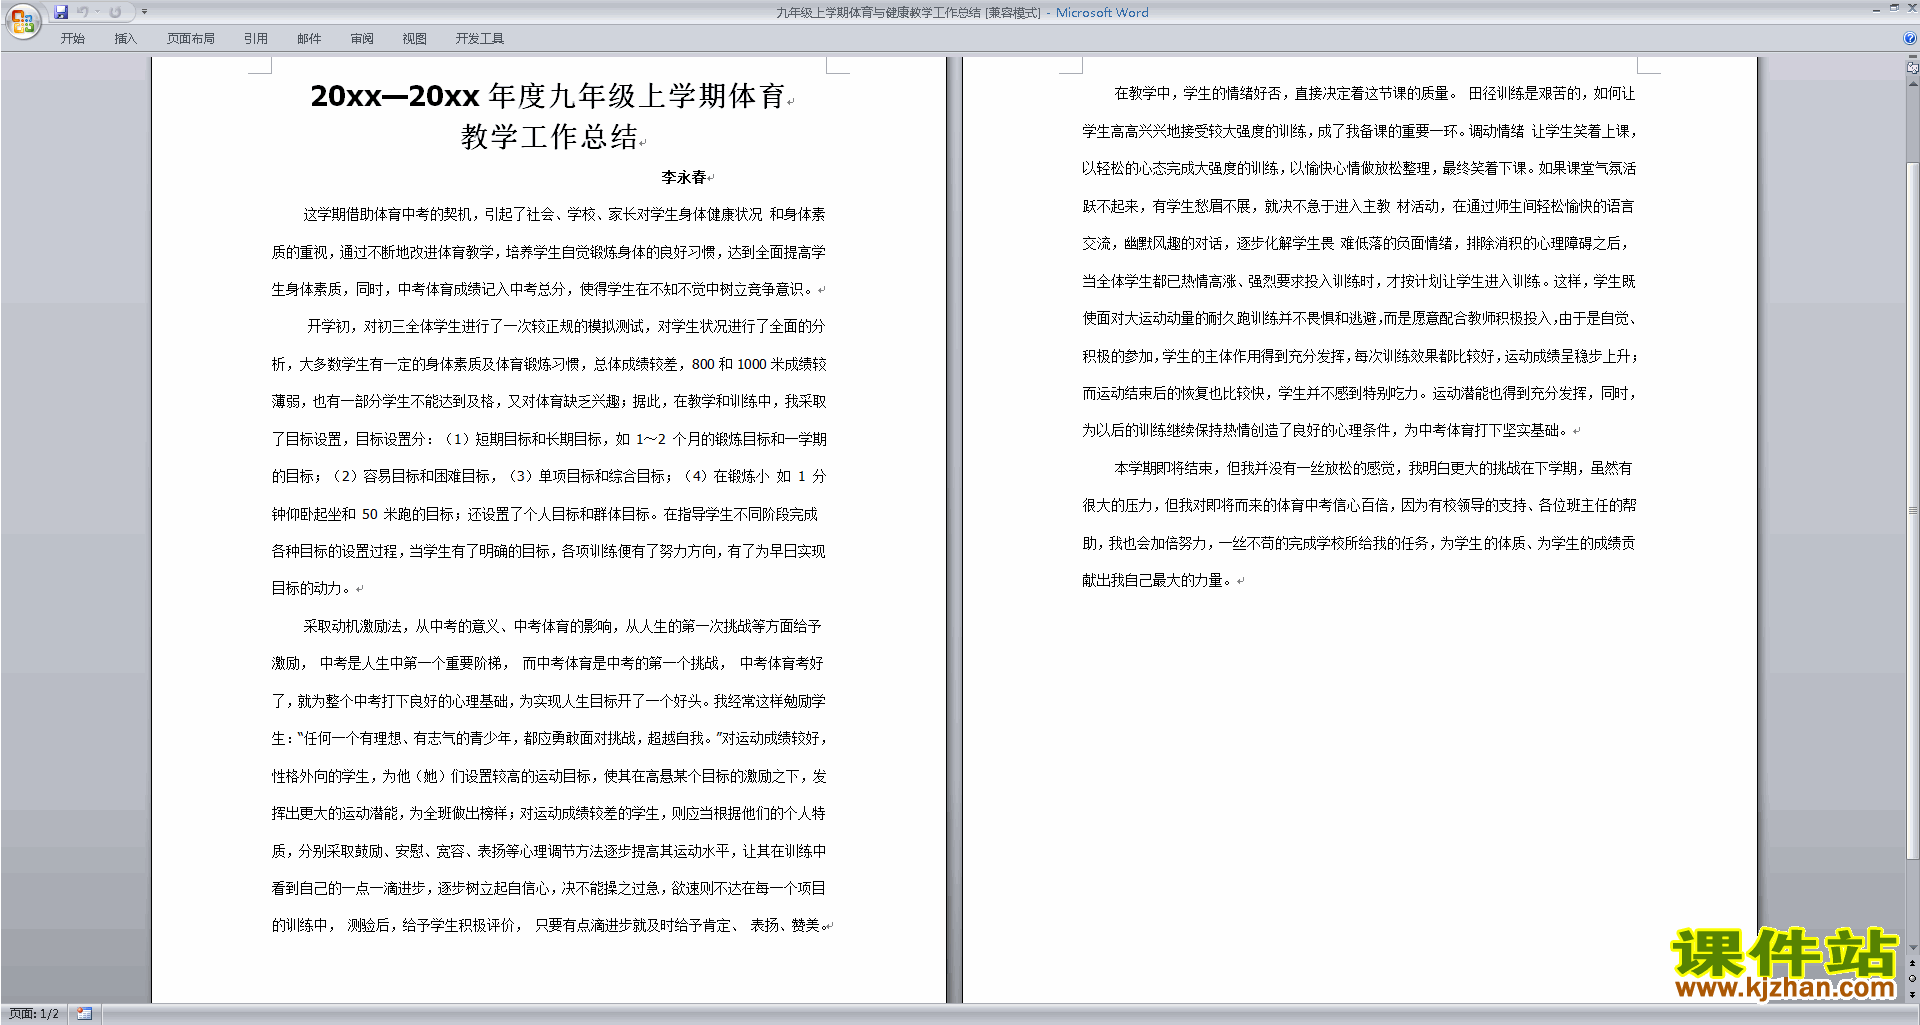This screenshot has height=1025, width=1920.
Task: Open Microsoft Word Help question icon
Action: (1910, 38)
